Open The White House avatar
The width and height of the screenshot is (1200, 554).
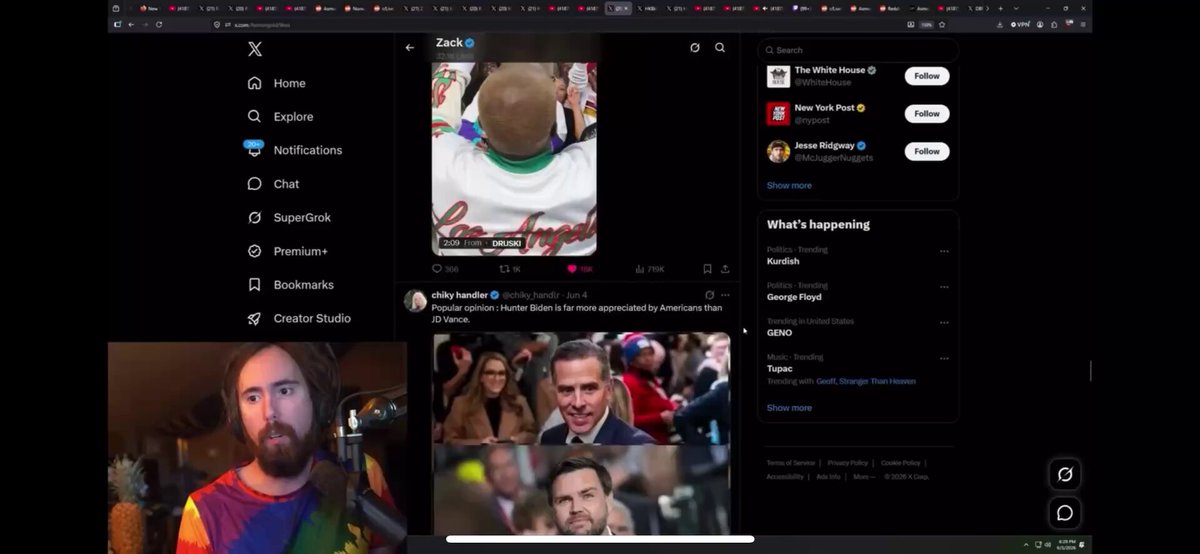(778, 76)
